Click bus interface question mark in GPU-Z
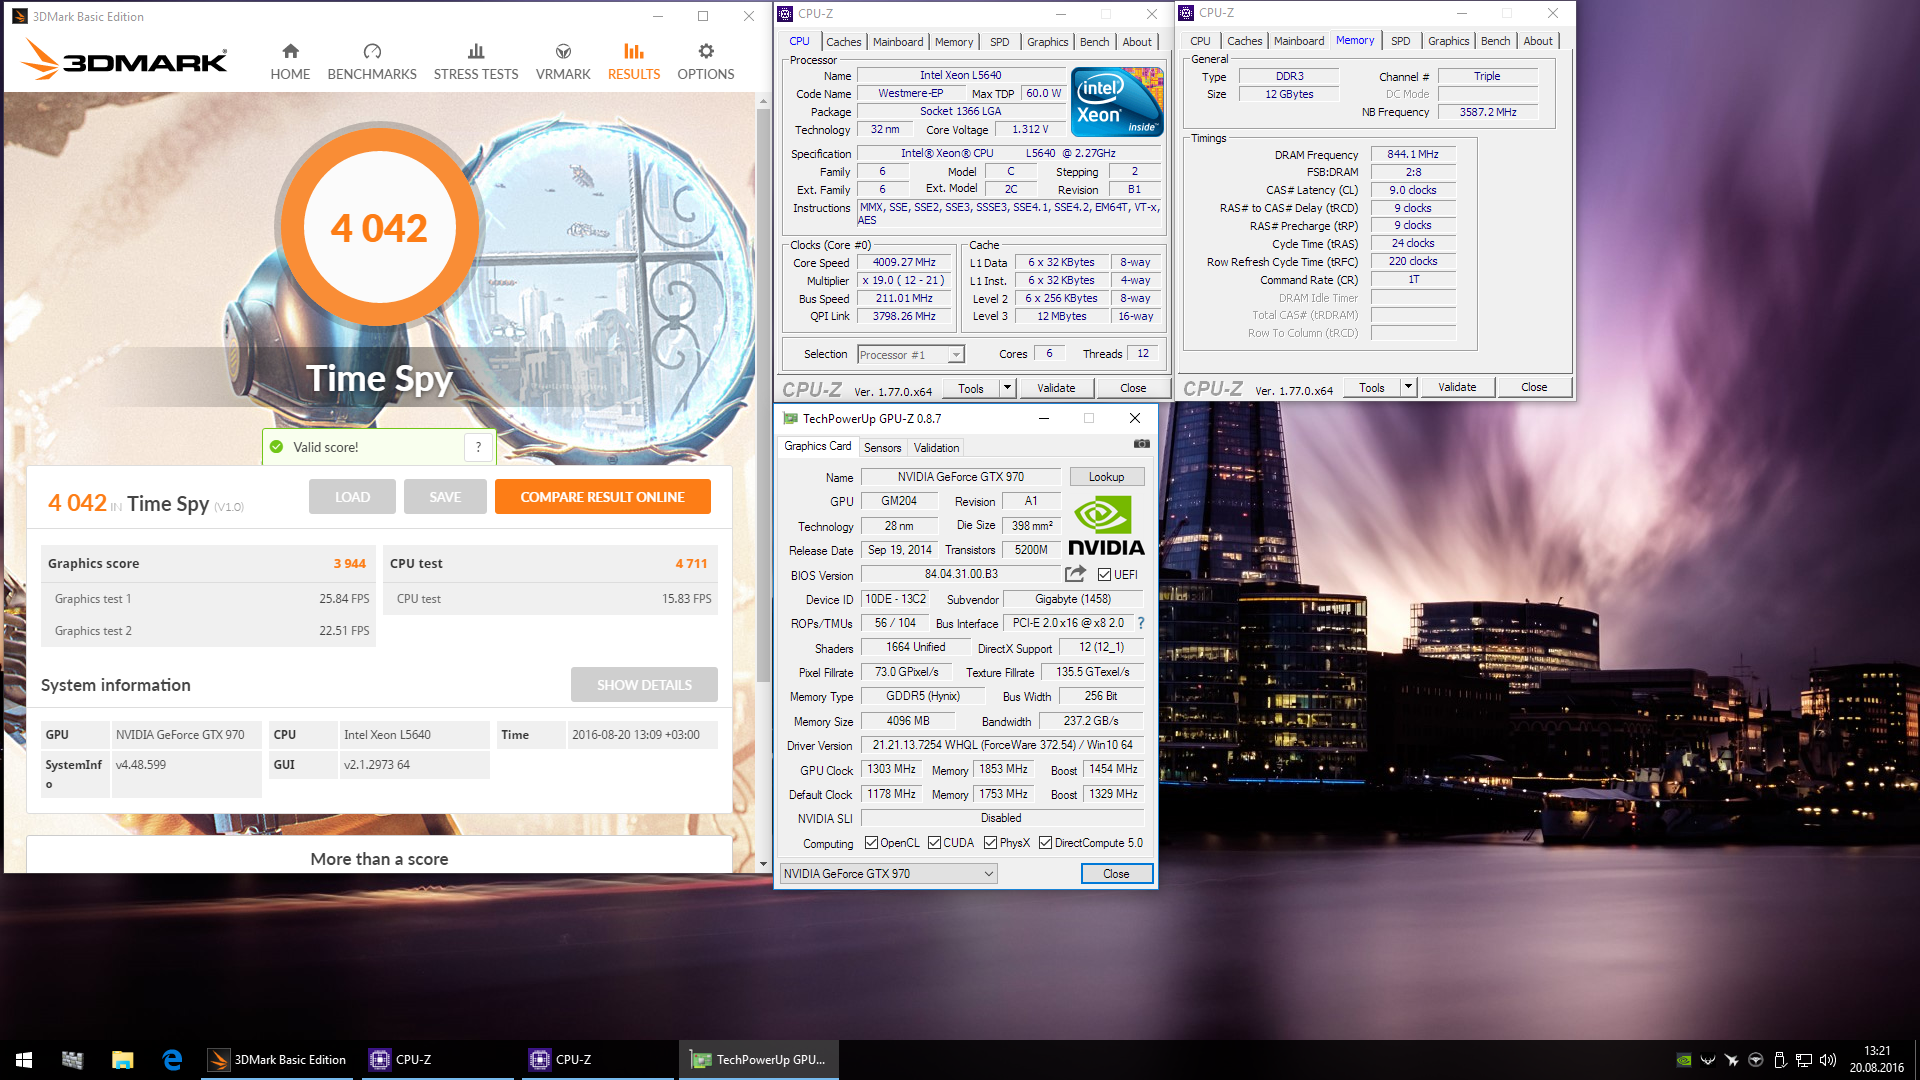 click(1141, 623)
